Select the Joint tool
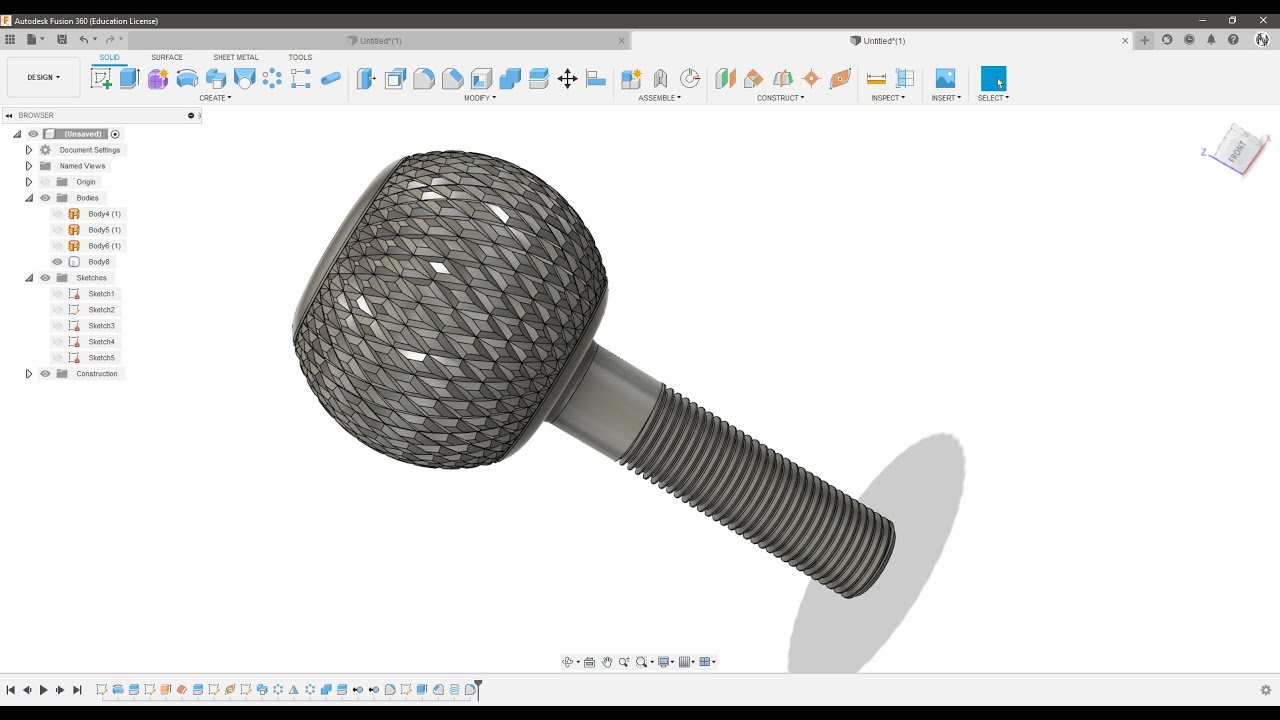The height and width of the screenshot is (720, 1280). [660, 79]
